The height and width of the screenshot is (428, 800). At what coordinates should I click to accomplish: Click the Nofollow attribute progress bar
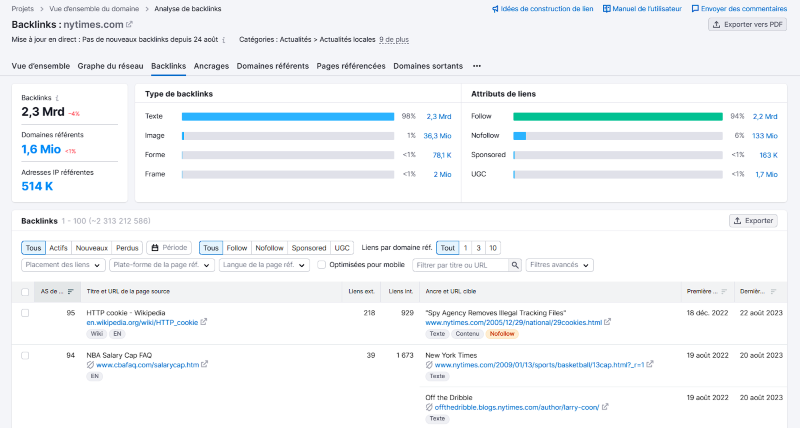(x=618, y=136)
